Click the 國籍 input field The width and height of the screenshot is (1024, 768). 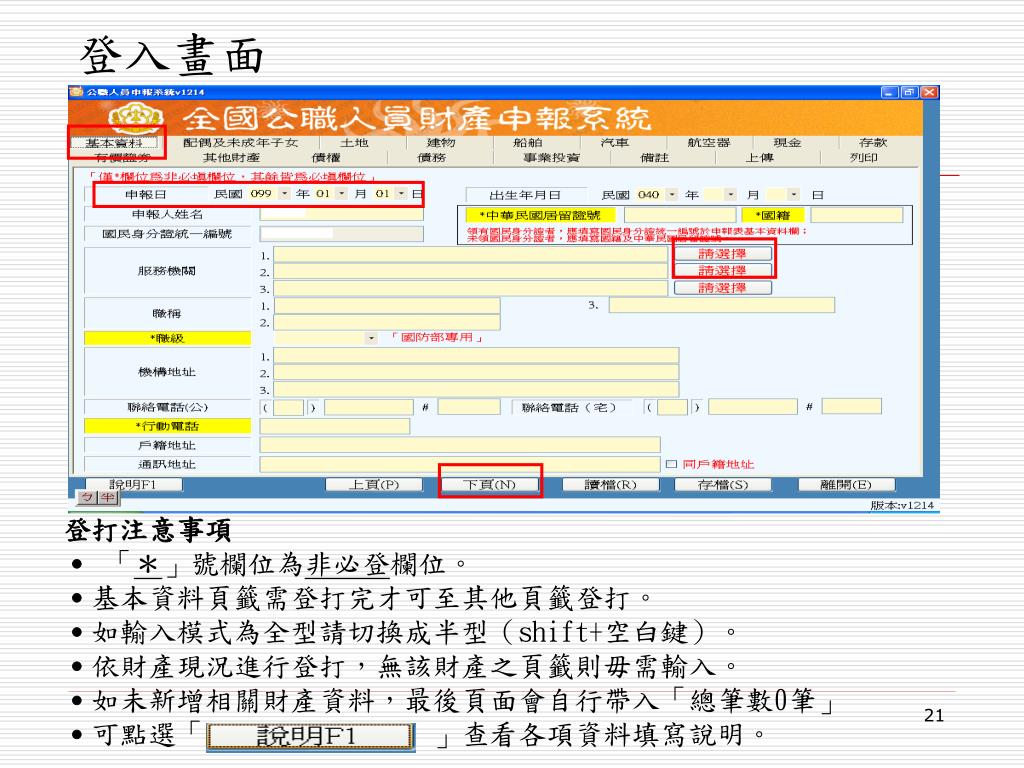click(857, 215)
